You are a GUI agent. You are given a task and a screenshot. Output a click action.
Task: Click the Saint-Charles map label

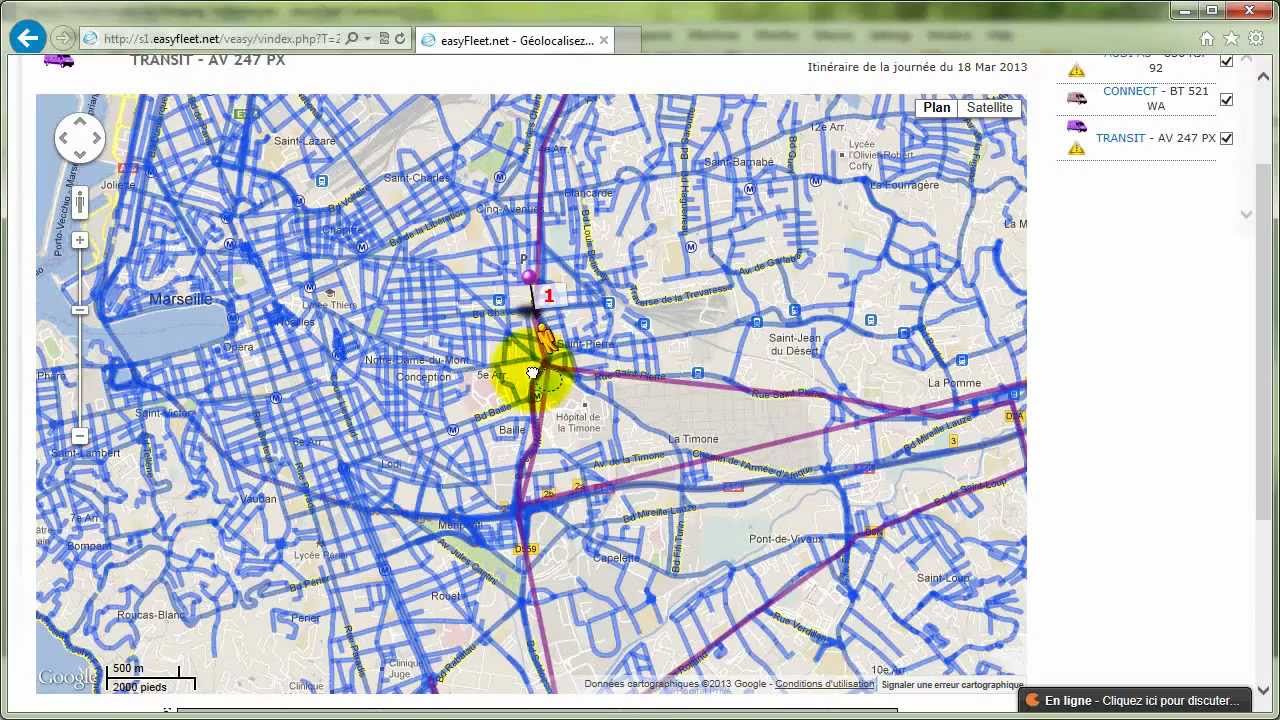pyautogui.click(x=417, y=178)
